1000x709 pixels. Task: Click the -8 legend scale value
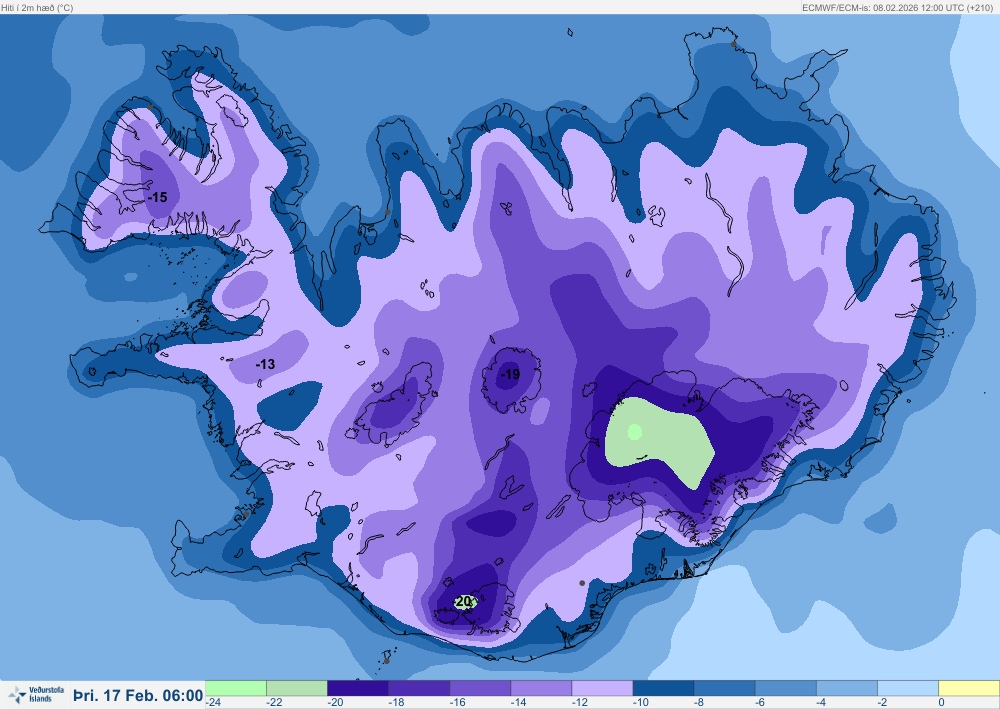click(700, 703)
